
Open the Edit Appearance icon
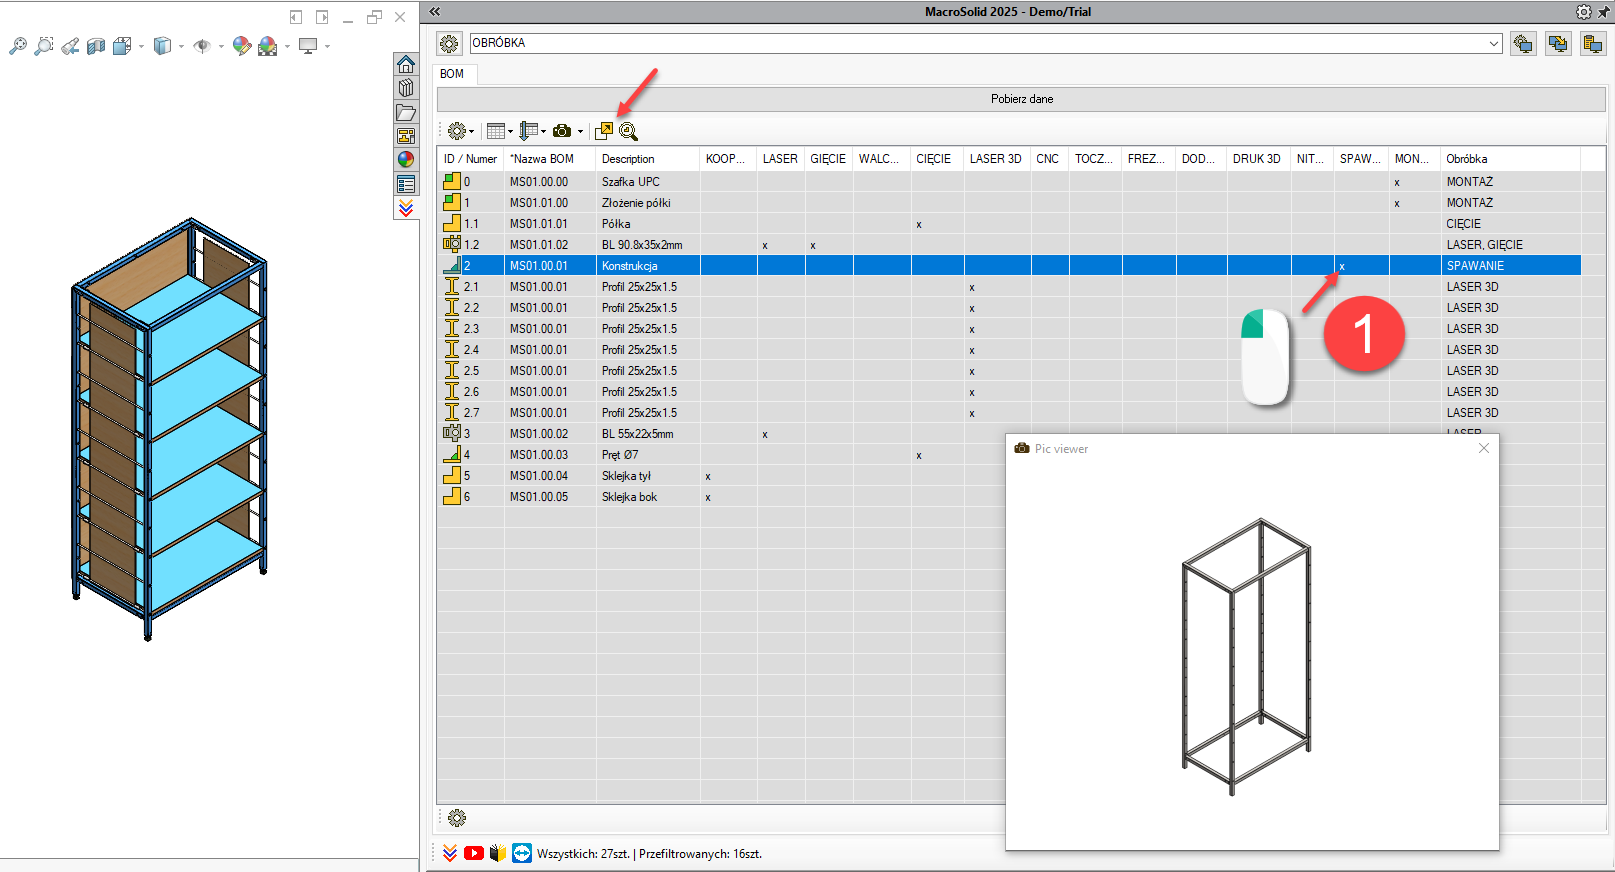[241, 46]
